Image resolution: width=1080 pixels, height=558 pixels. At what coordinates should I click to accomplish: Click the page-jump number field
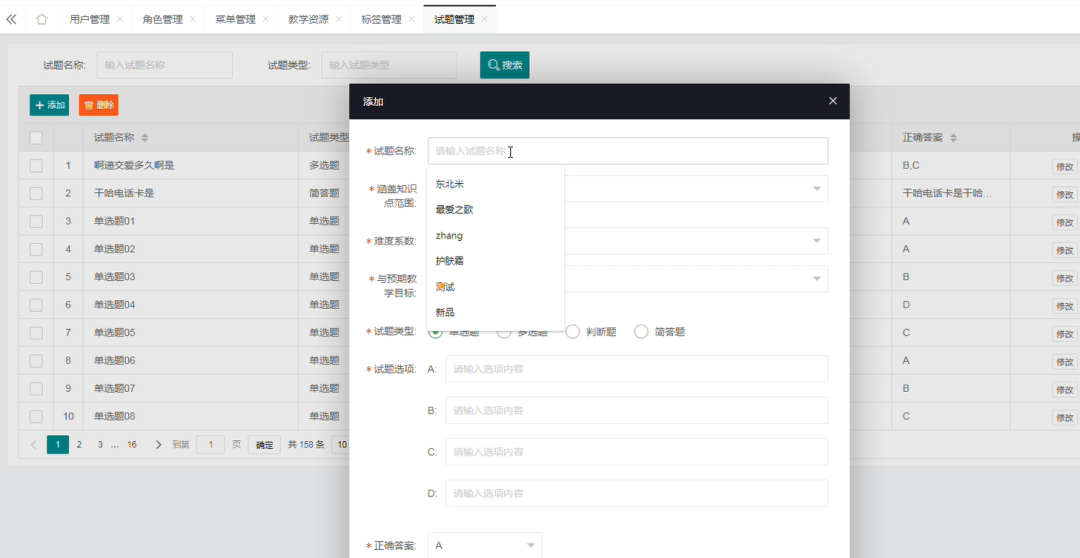211,445
